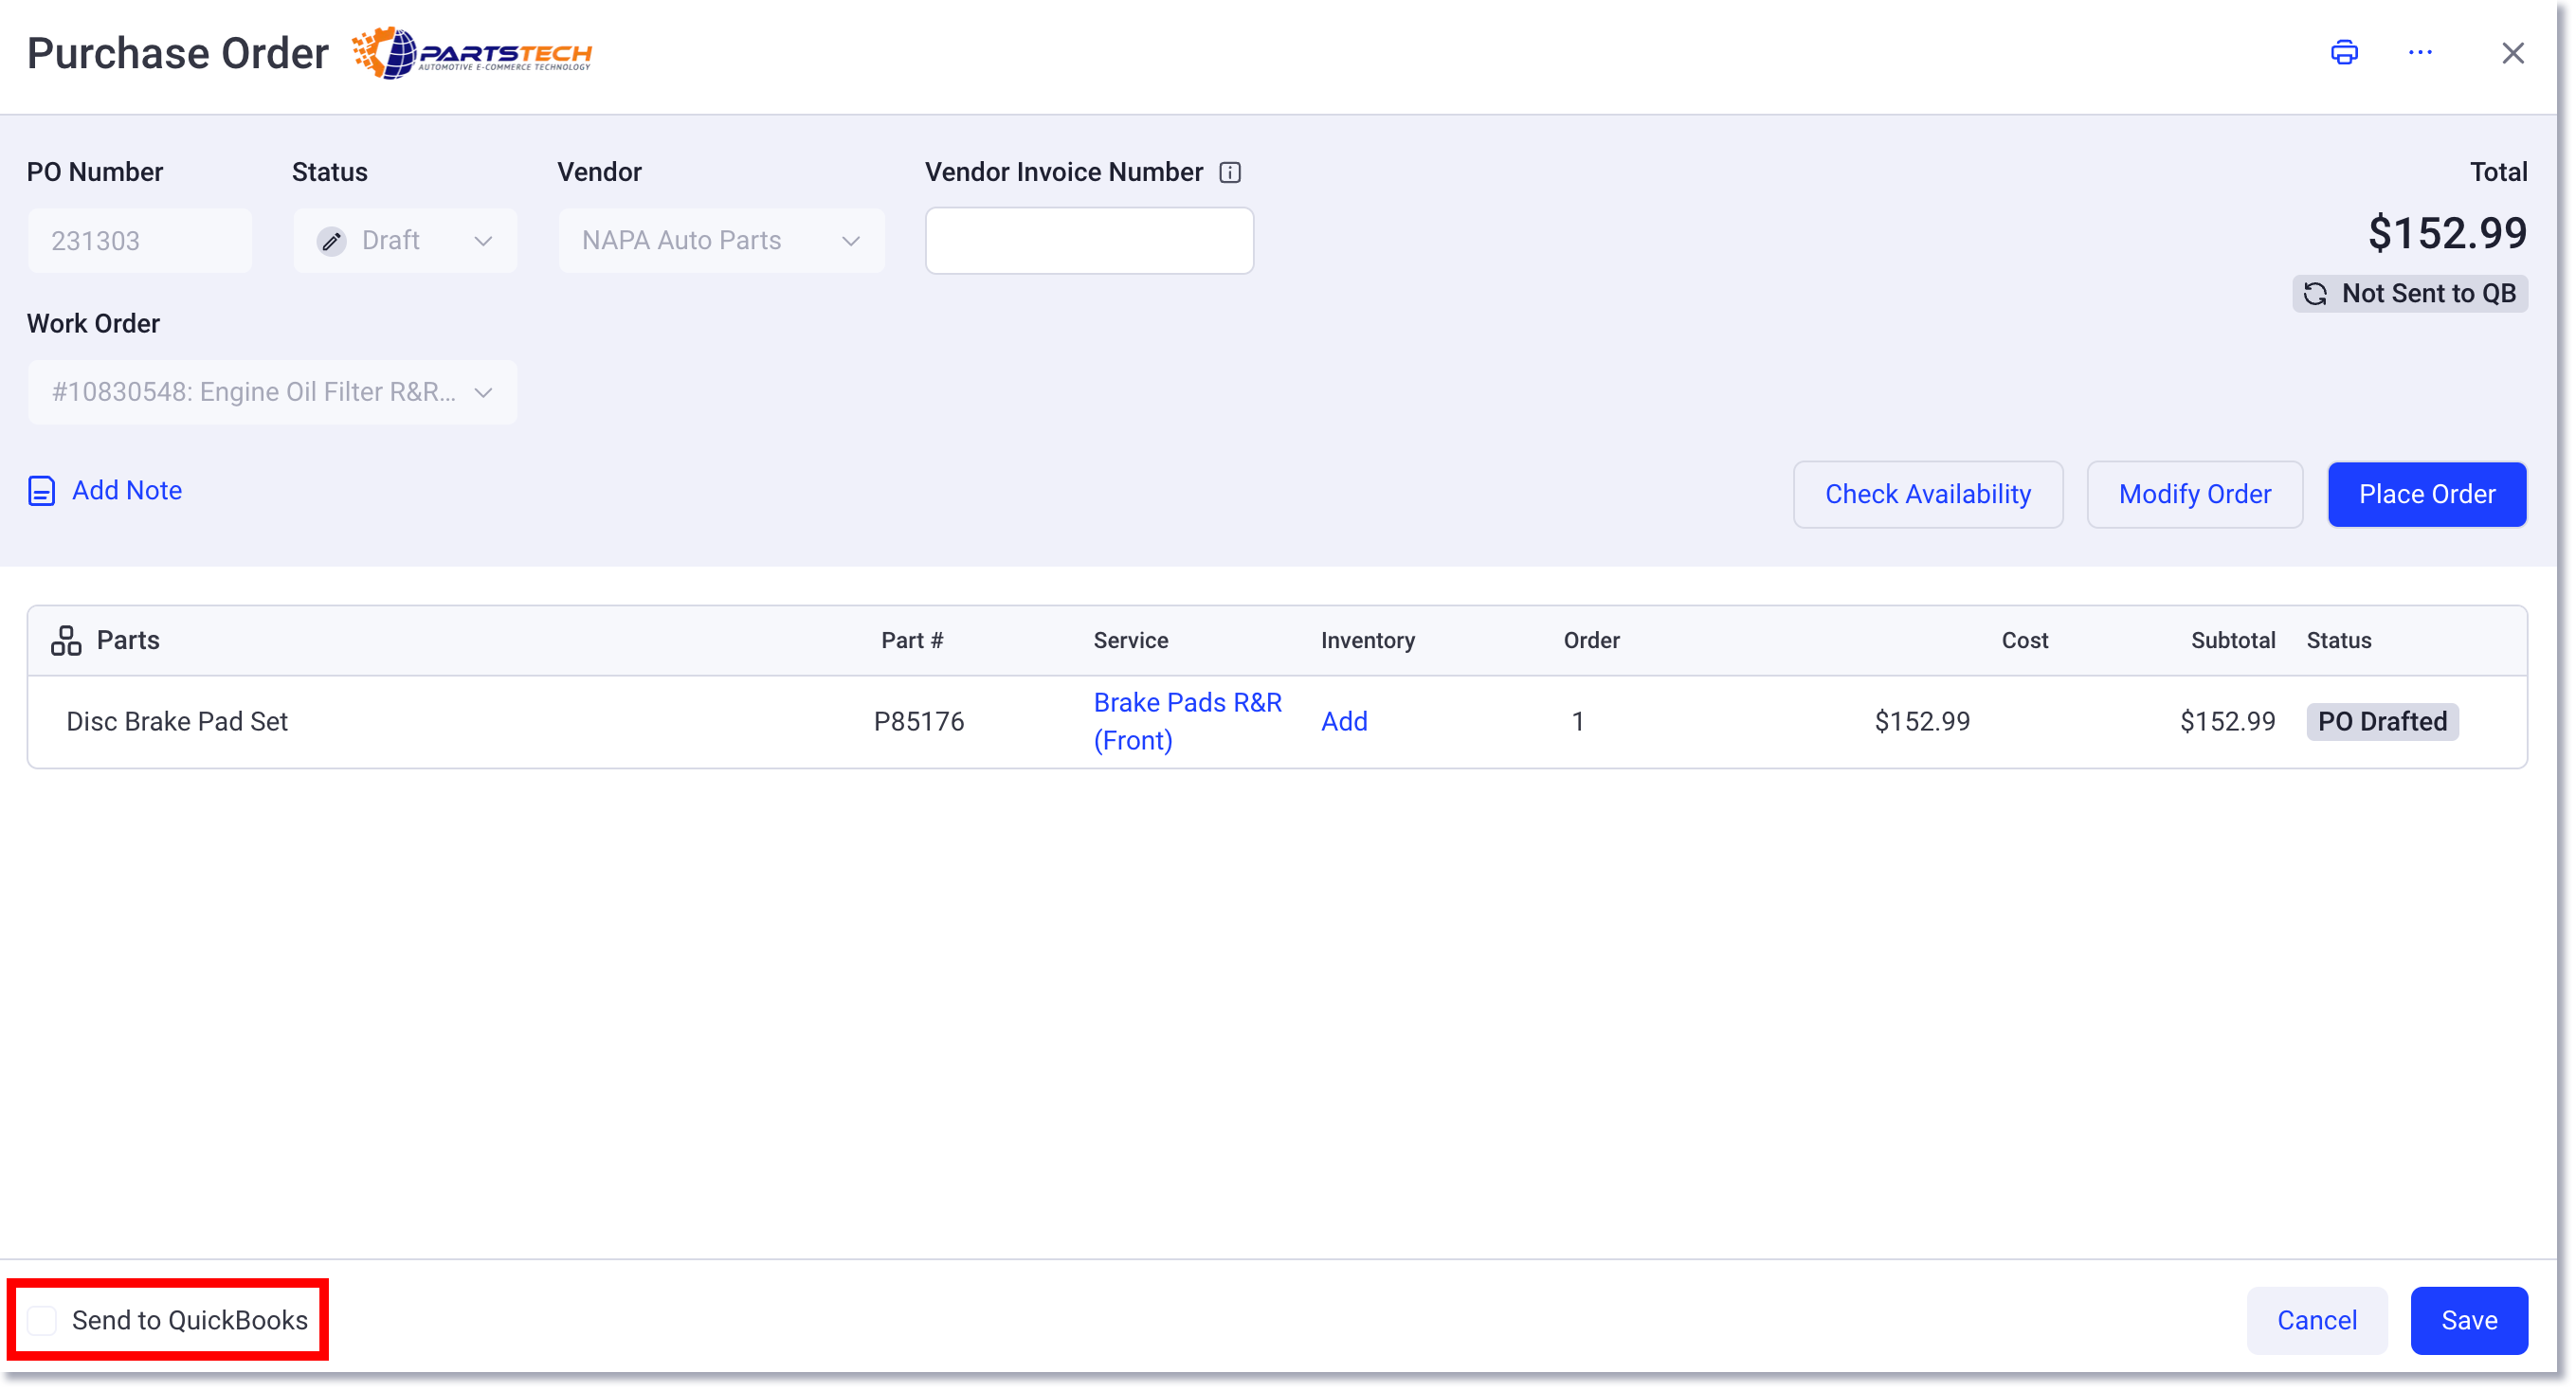This screenshot has height=1391, width=2576.
Task: Click Check Availability
Action: 1928,493
